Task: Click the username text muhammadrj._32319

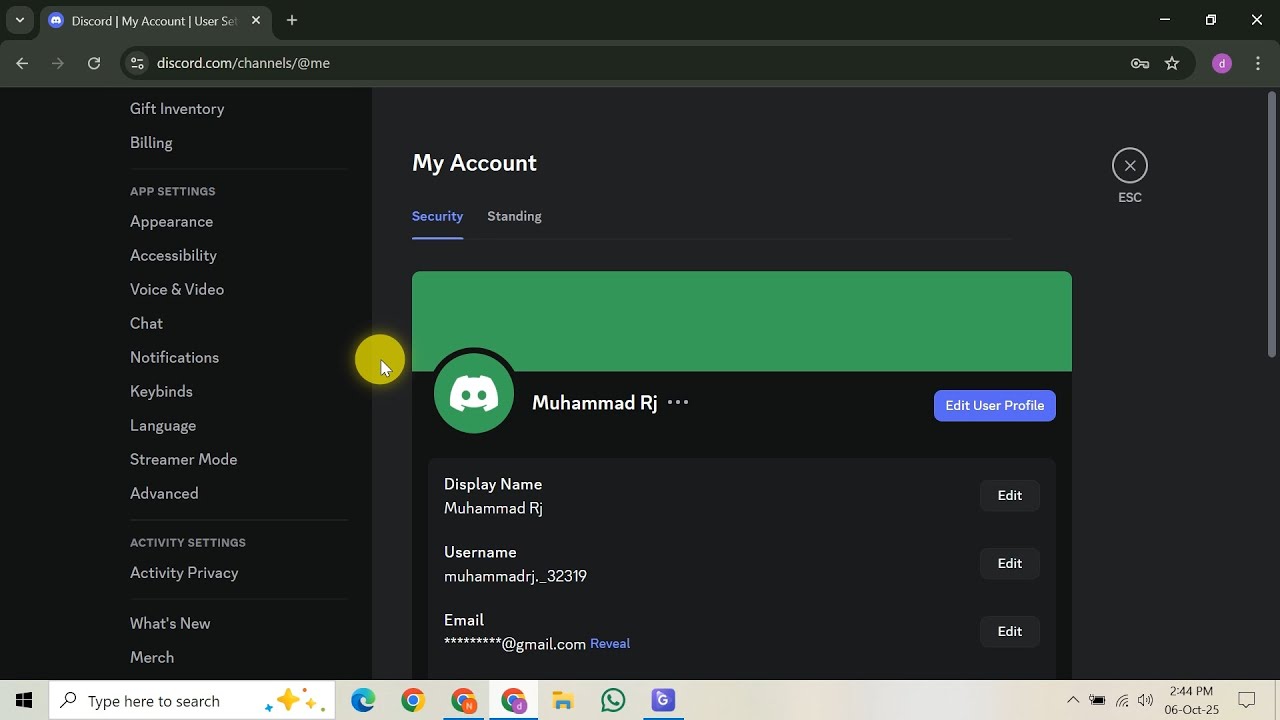Action: [x=515, y=577]
